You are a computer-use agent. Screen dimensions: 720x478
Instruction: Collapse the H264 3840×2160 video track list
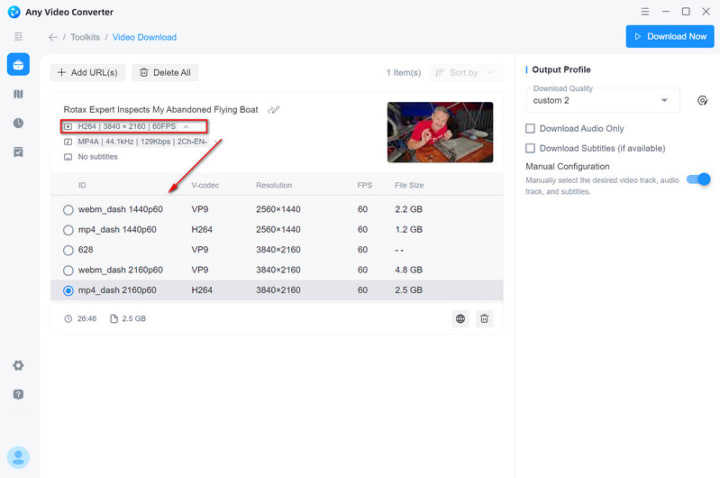[x=186, y=126]
